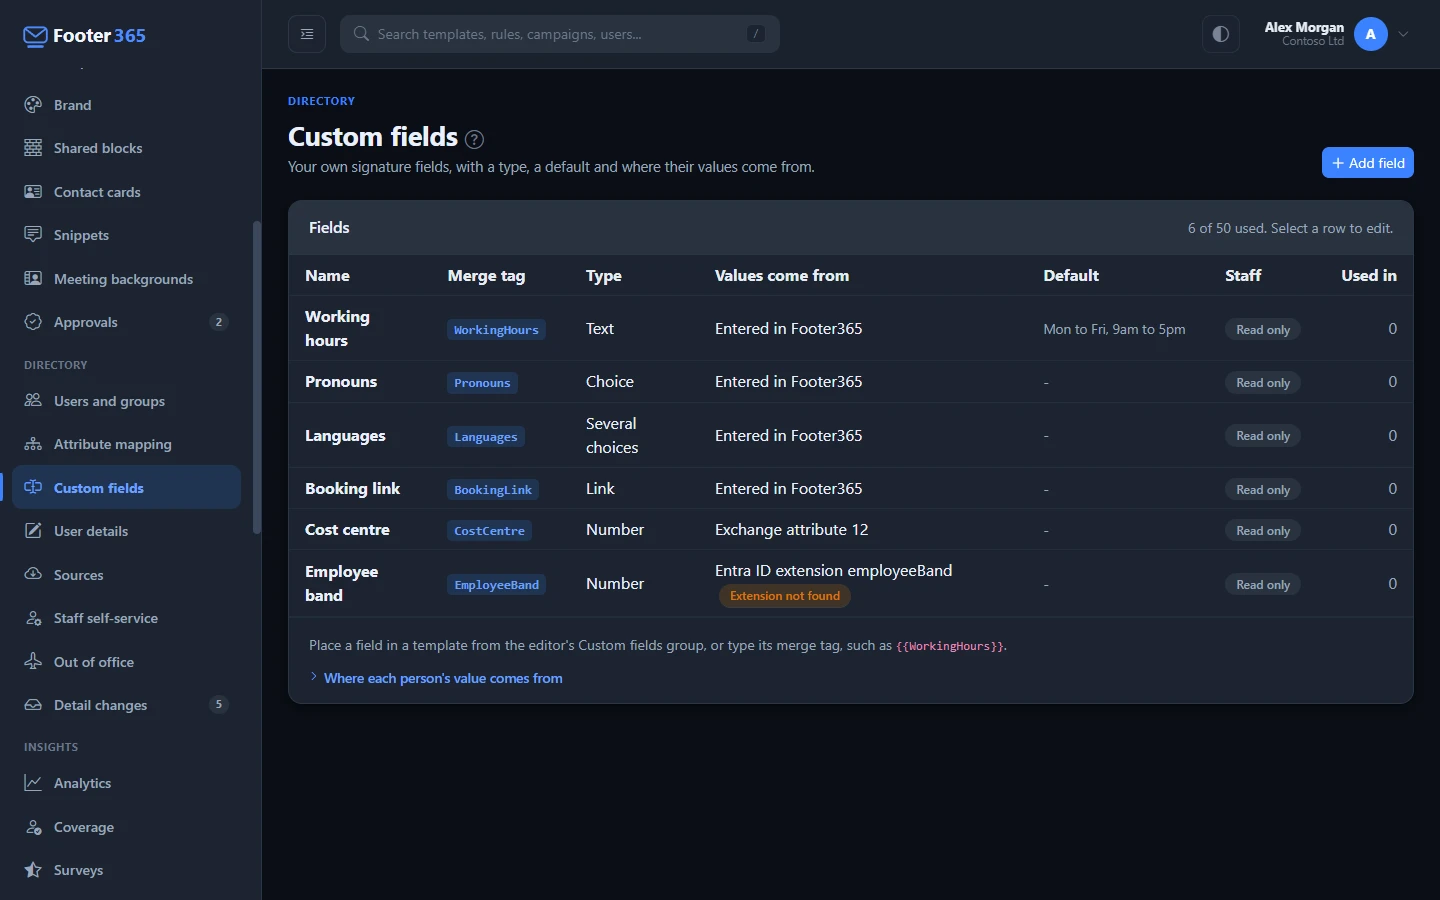Select the Languages field row
This screenshot has height=900, width=1440.
(x=851, y=435)
